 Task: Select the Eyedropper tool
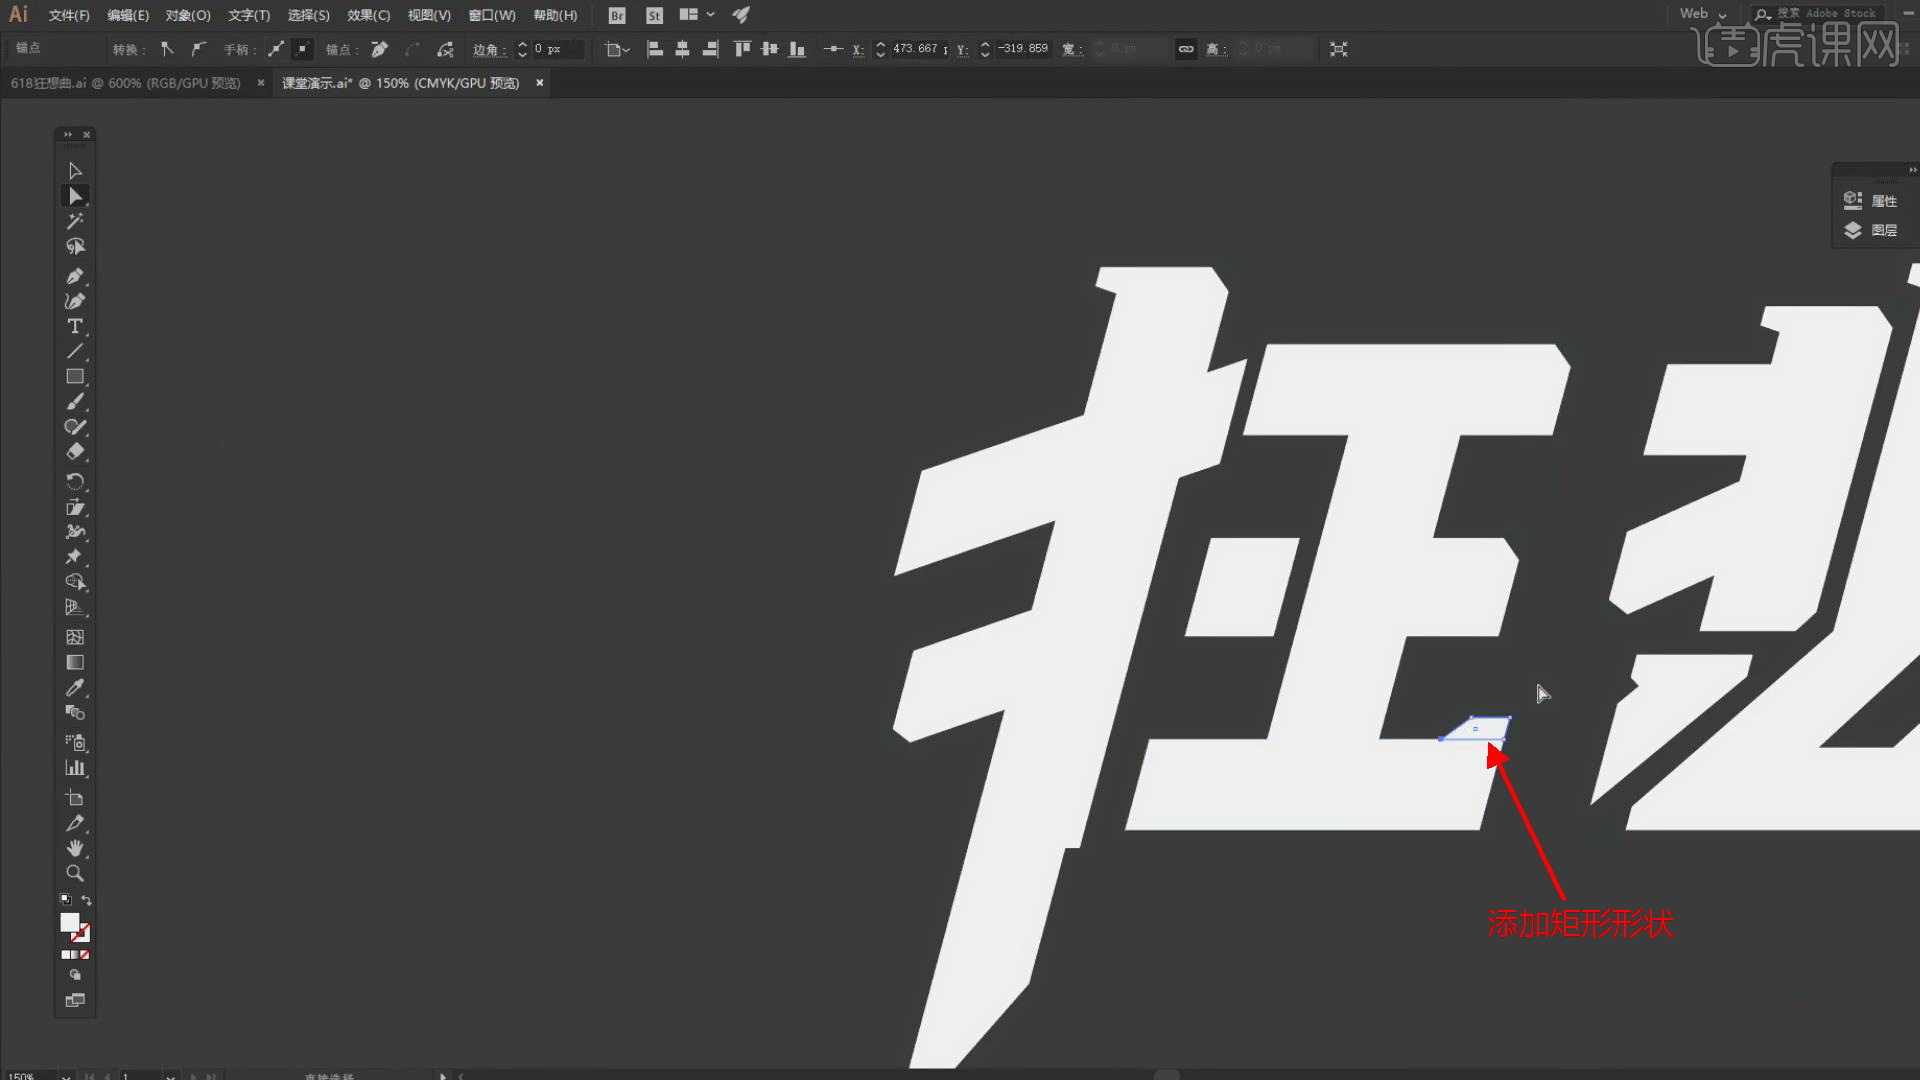coord(75,688)
